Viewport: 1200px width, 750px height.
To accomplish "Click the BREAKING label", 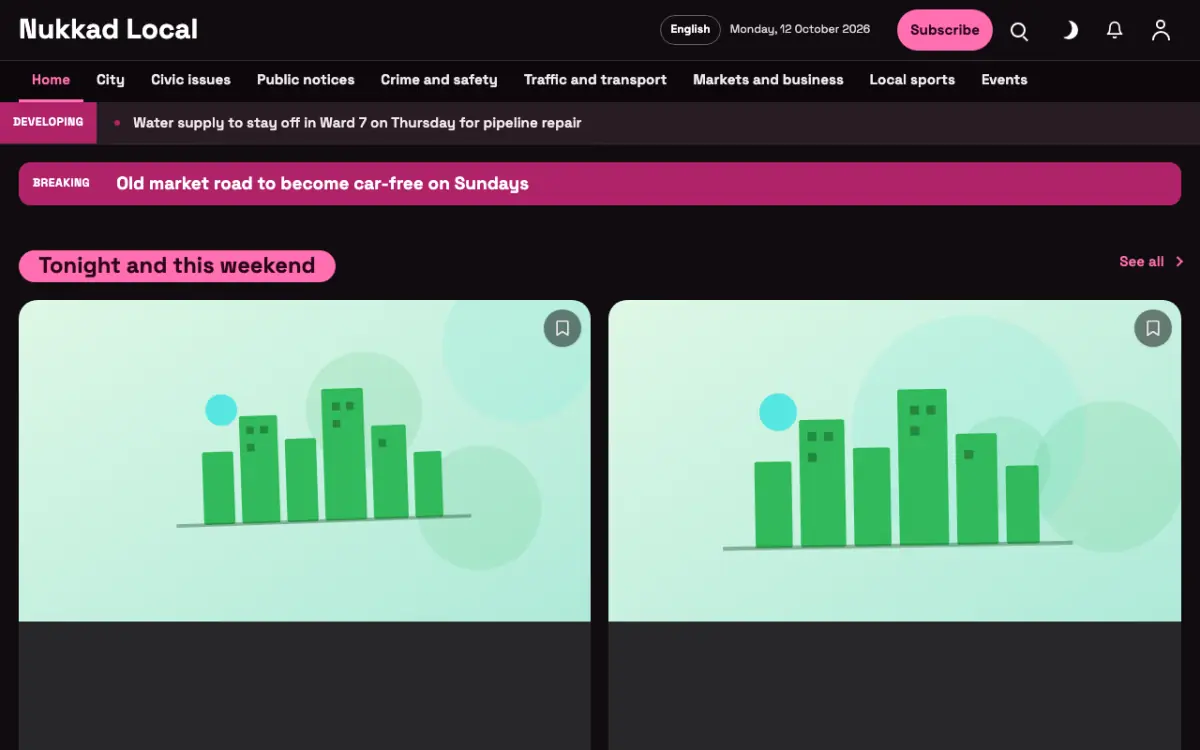I will tap(61, 183).
